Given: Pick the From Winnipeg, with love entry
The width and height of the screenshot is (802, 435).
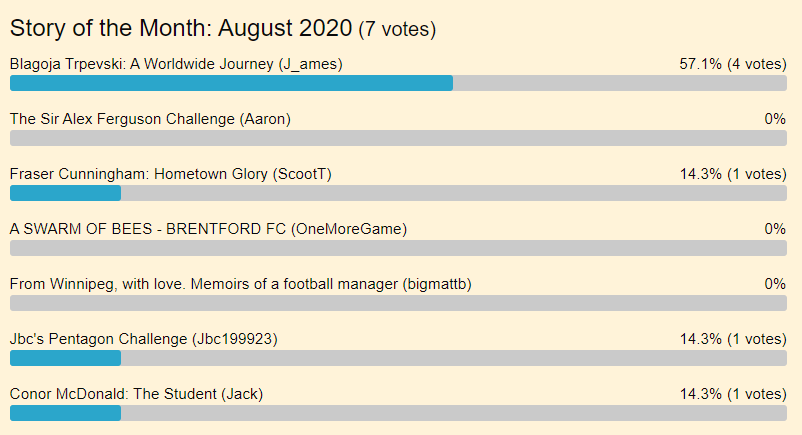Looking at the screenshot, I should coord(240,284).
